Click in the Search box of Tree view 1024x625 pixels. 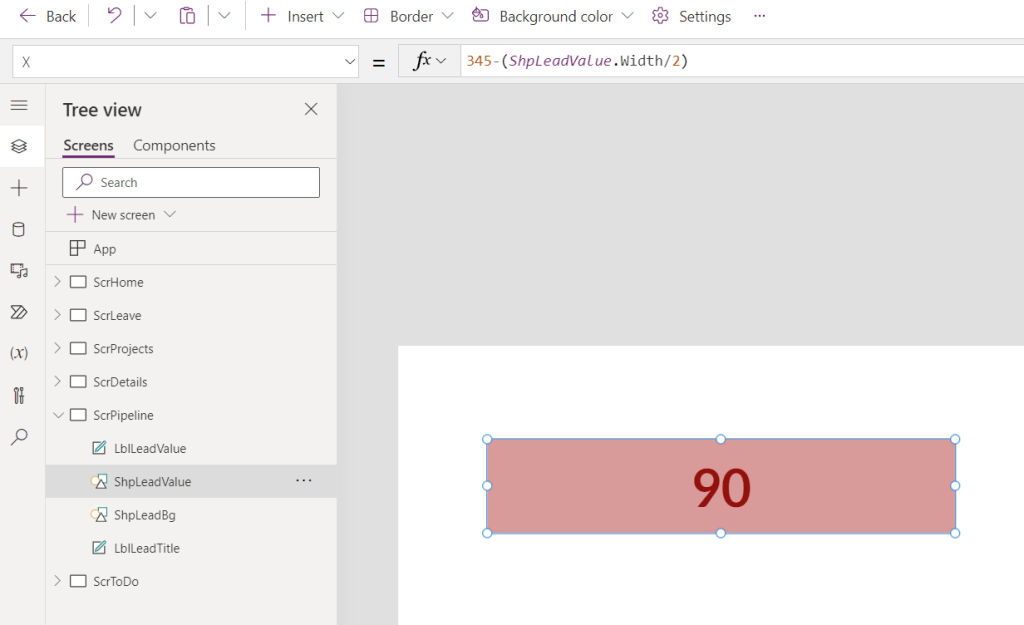pyautogui.click(x=190, y=182)
